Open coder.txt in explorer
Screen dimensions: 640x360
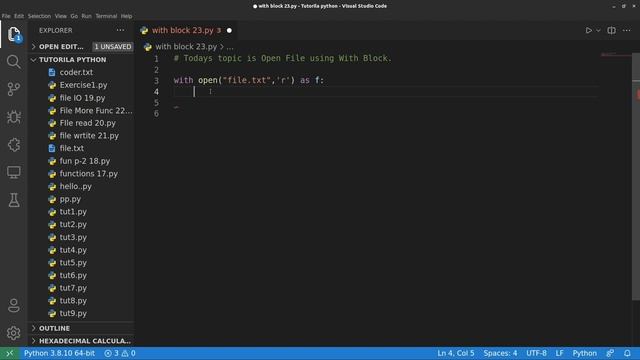pyautogui.click(x=76, y=72)
